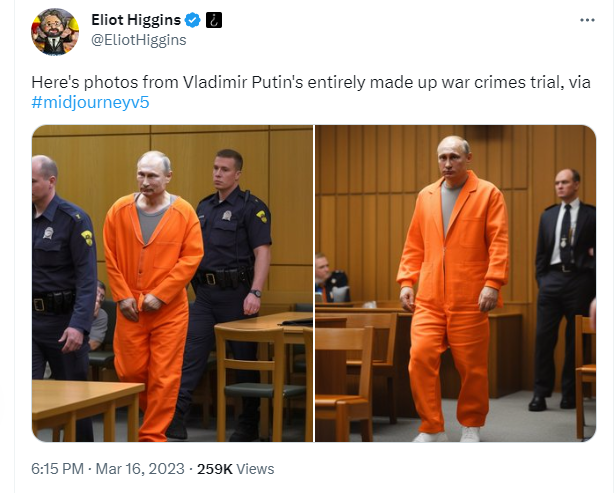Open Eliot Higgins' cartoon profile avatar

tap(55, 31)
